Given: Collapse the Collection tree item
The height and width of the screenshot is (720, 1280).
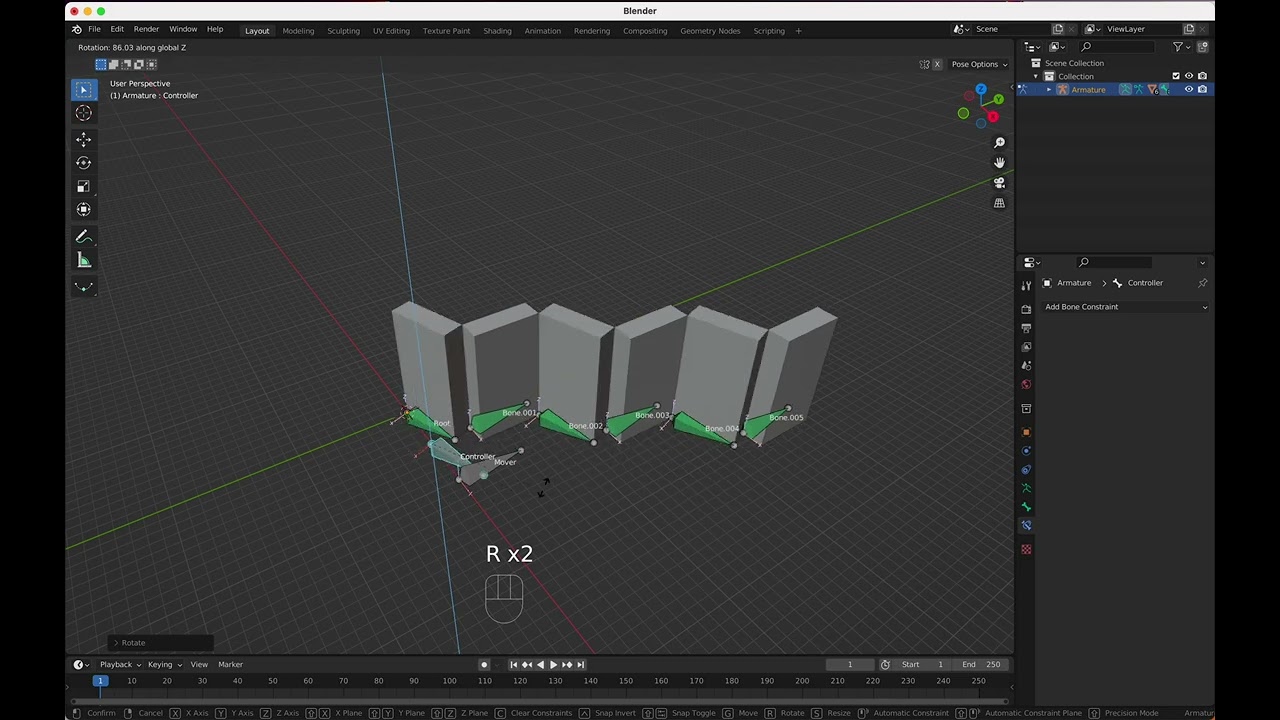Looking at the screenshot, I should 1036,76.
